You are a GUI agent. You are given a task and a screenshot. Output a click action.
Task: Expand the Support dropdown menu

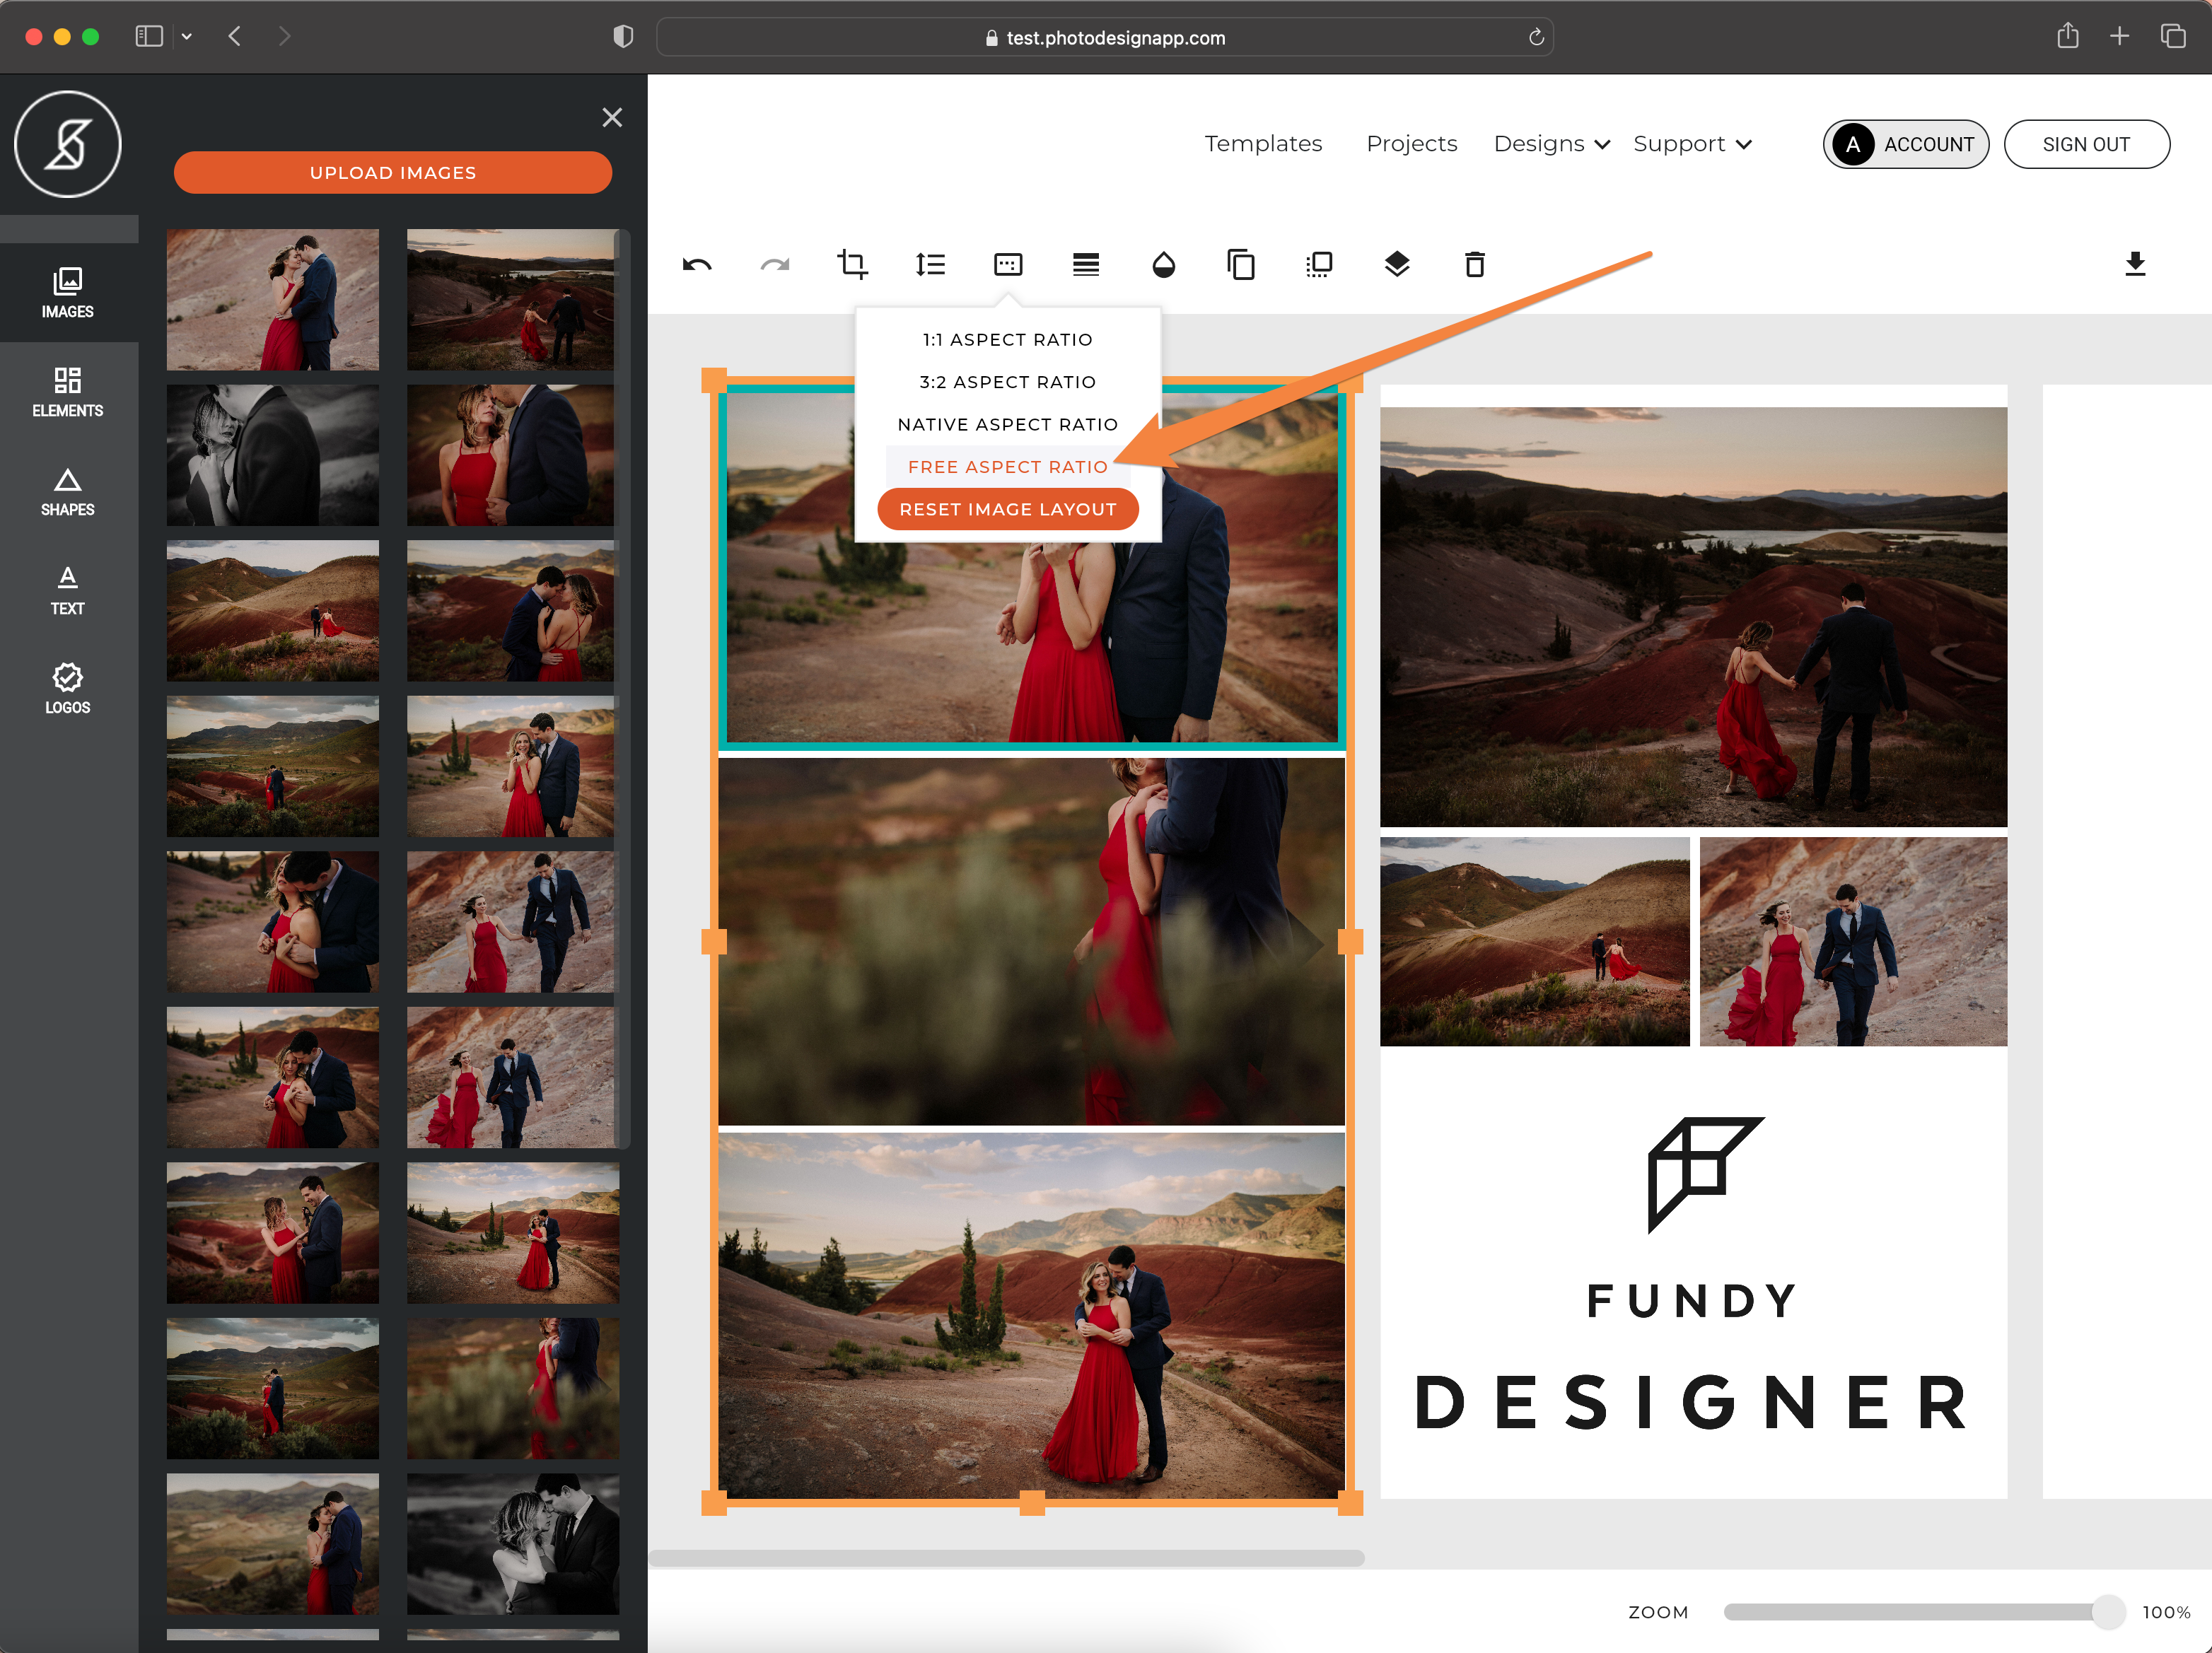1692,144
